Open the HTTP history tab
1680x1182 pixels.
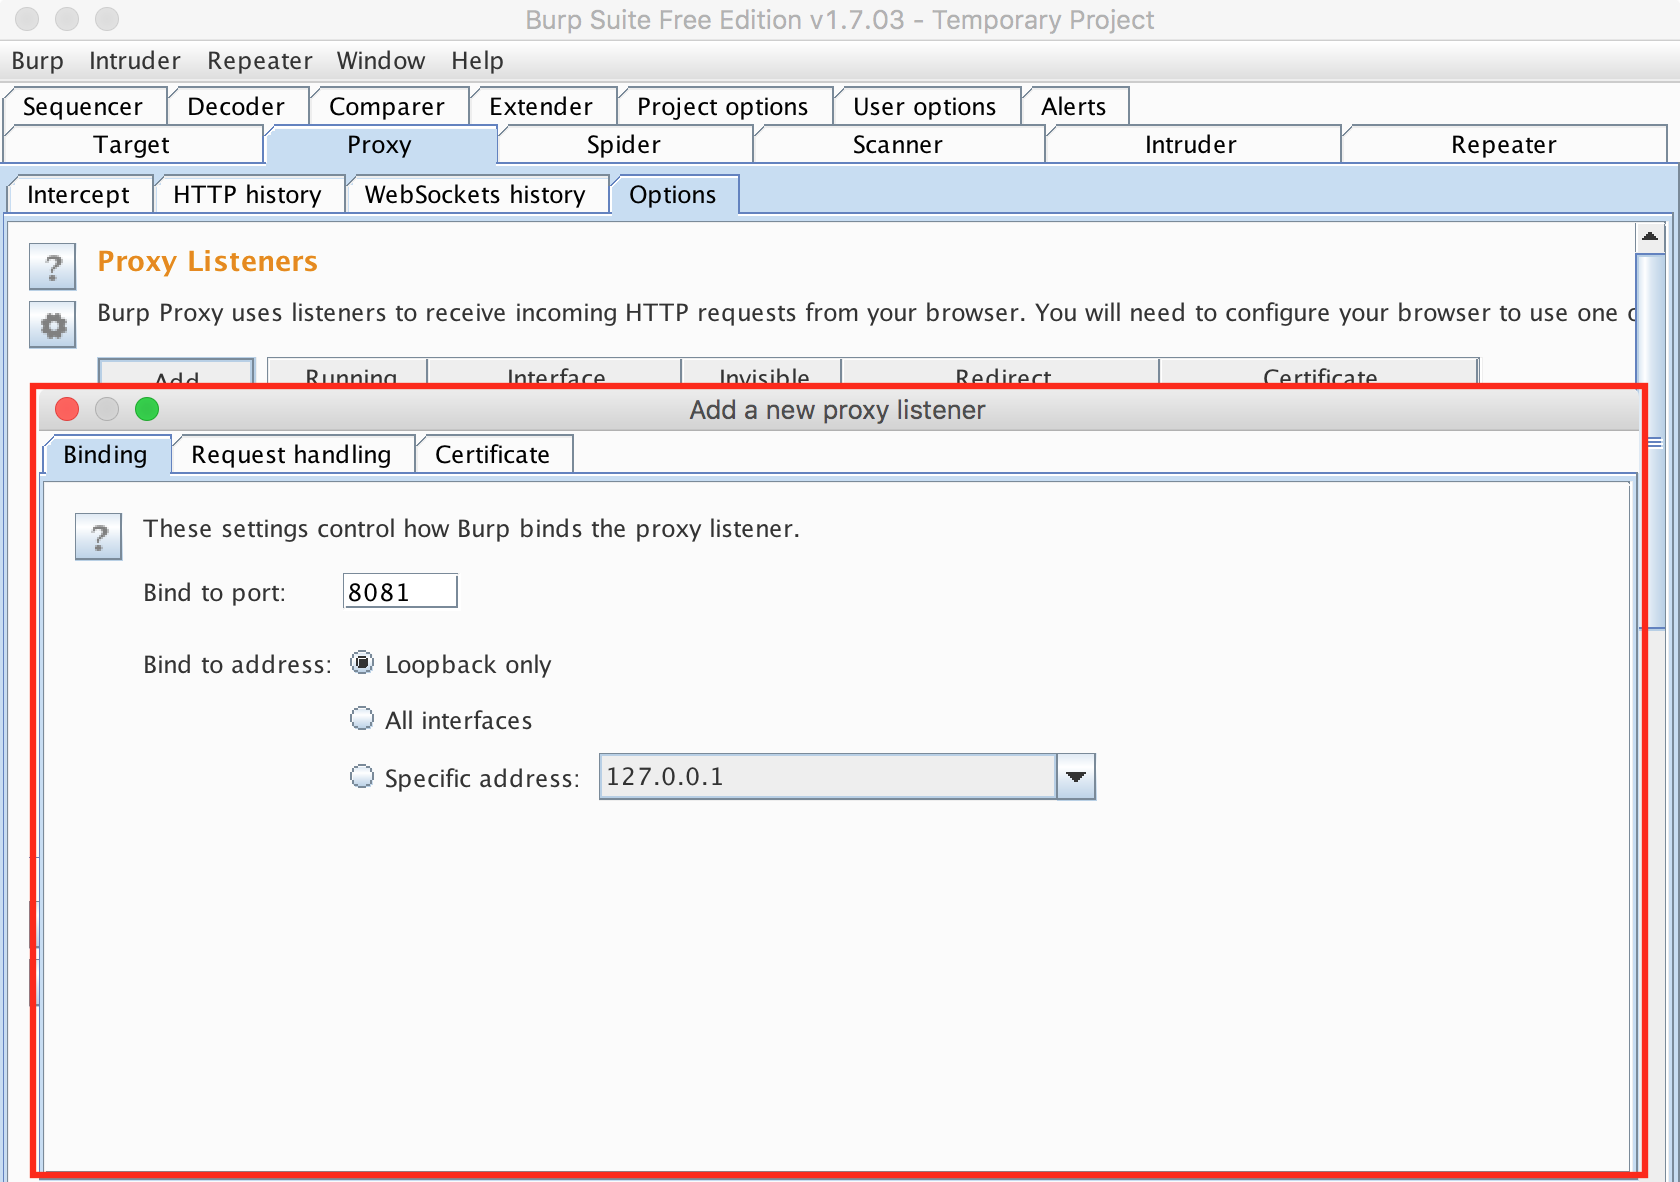247,195
